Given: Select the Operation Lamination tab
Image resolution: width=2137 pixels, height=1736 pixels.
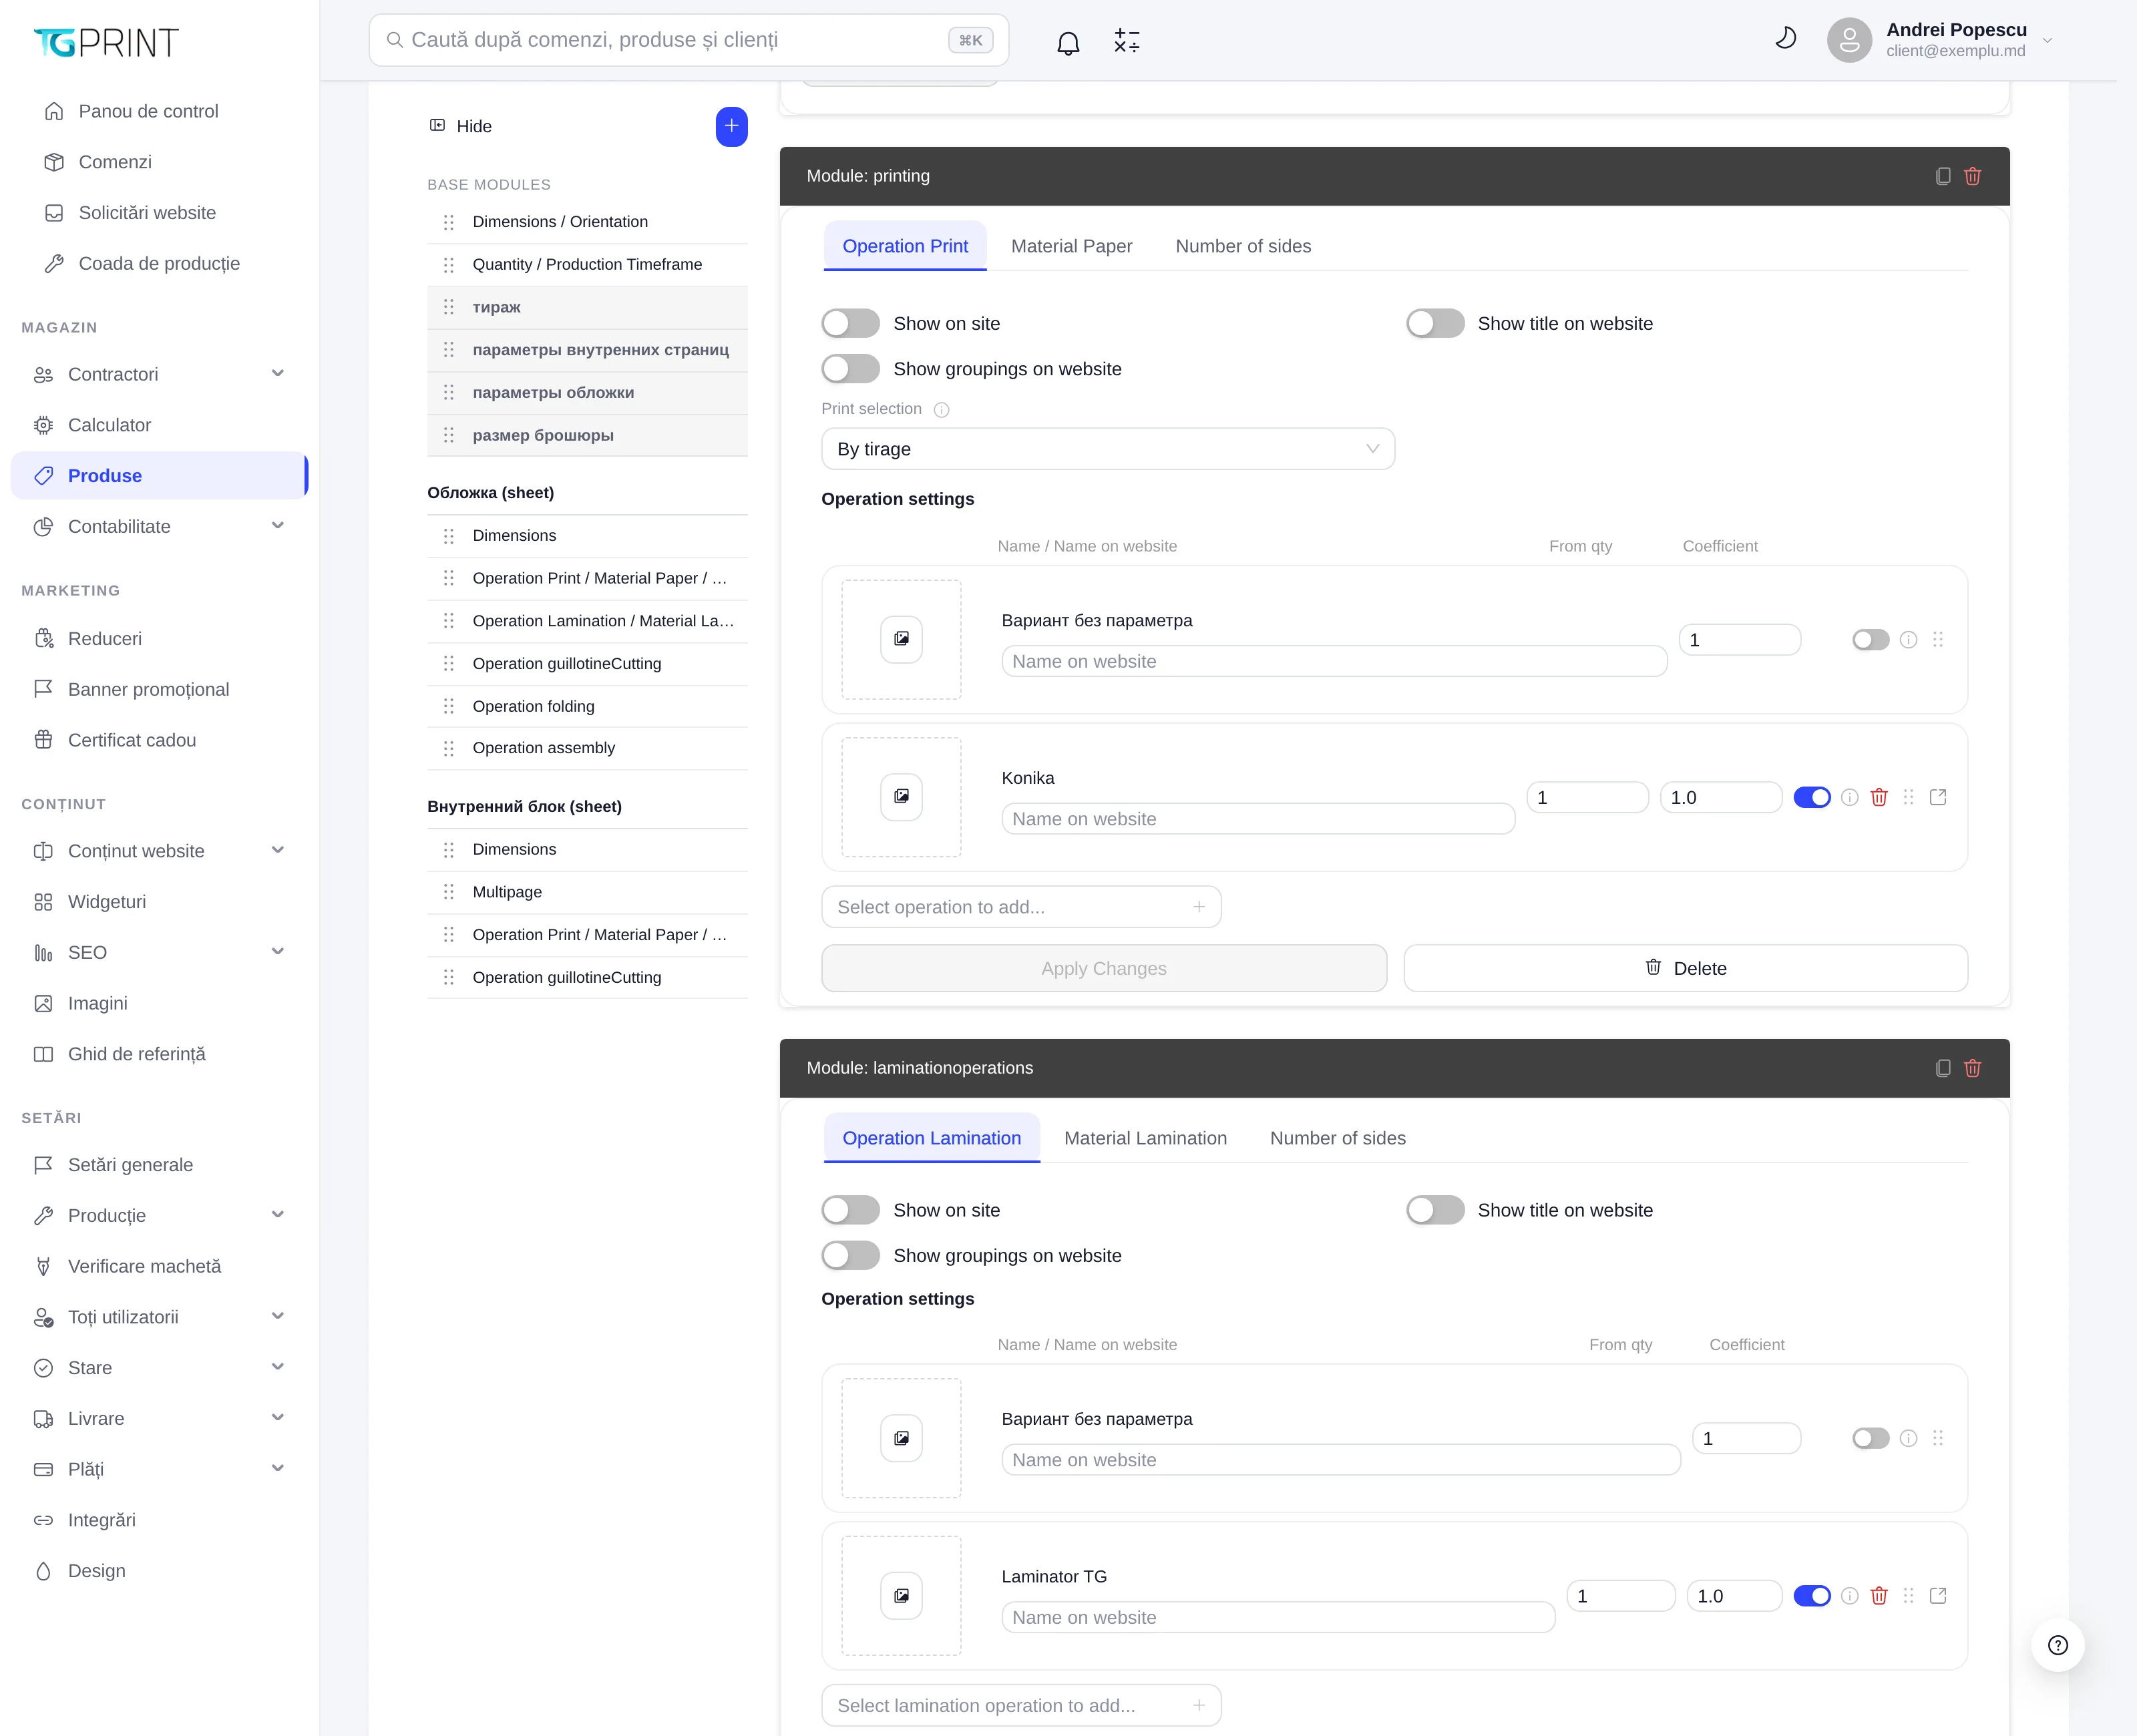Looking at the screenshot, I should click(x=931, y=1138).
